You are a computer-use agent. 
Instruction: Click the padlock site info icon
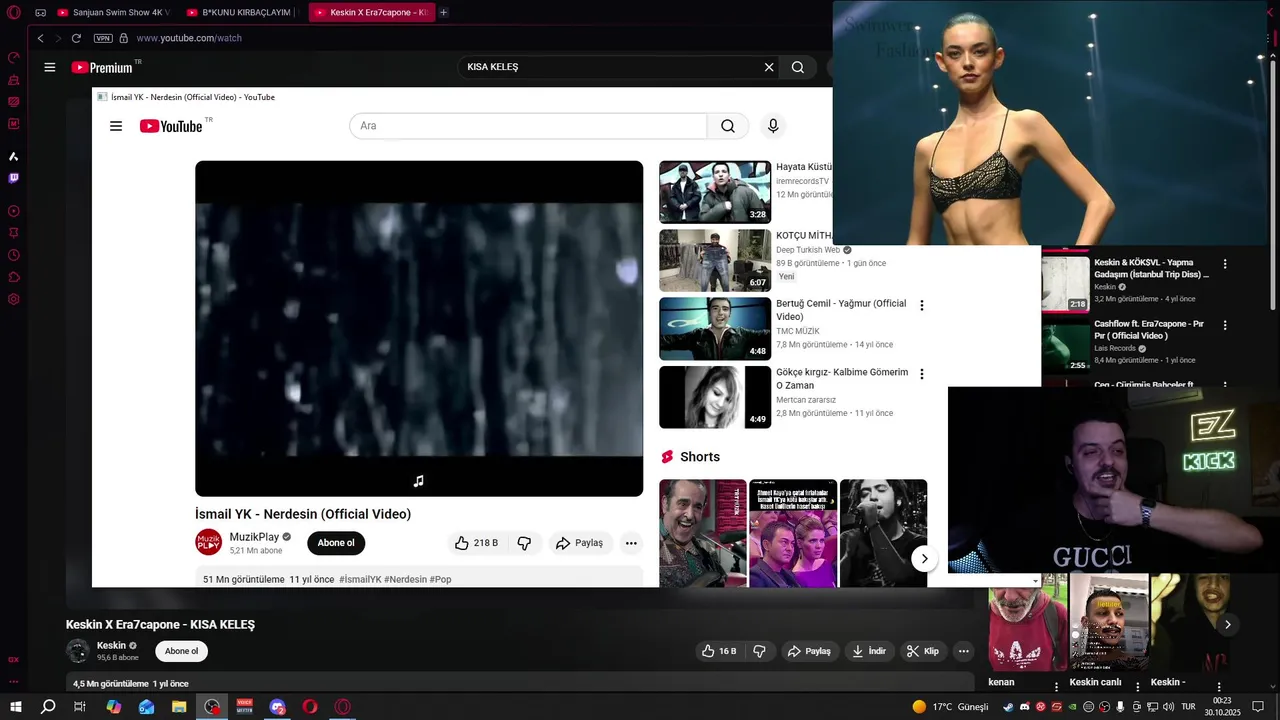pos(124,38)
